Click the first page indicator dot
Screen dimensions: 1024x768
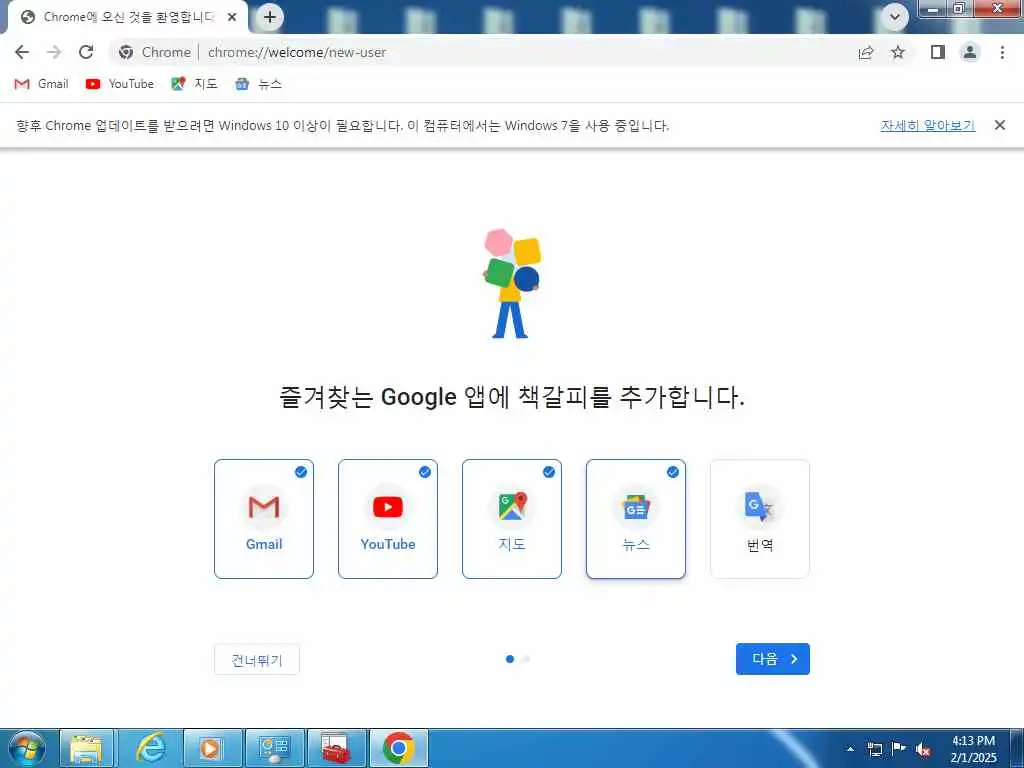pyautogui.click(x=510, y=659)
